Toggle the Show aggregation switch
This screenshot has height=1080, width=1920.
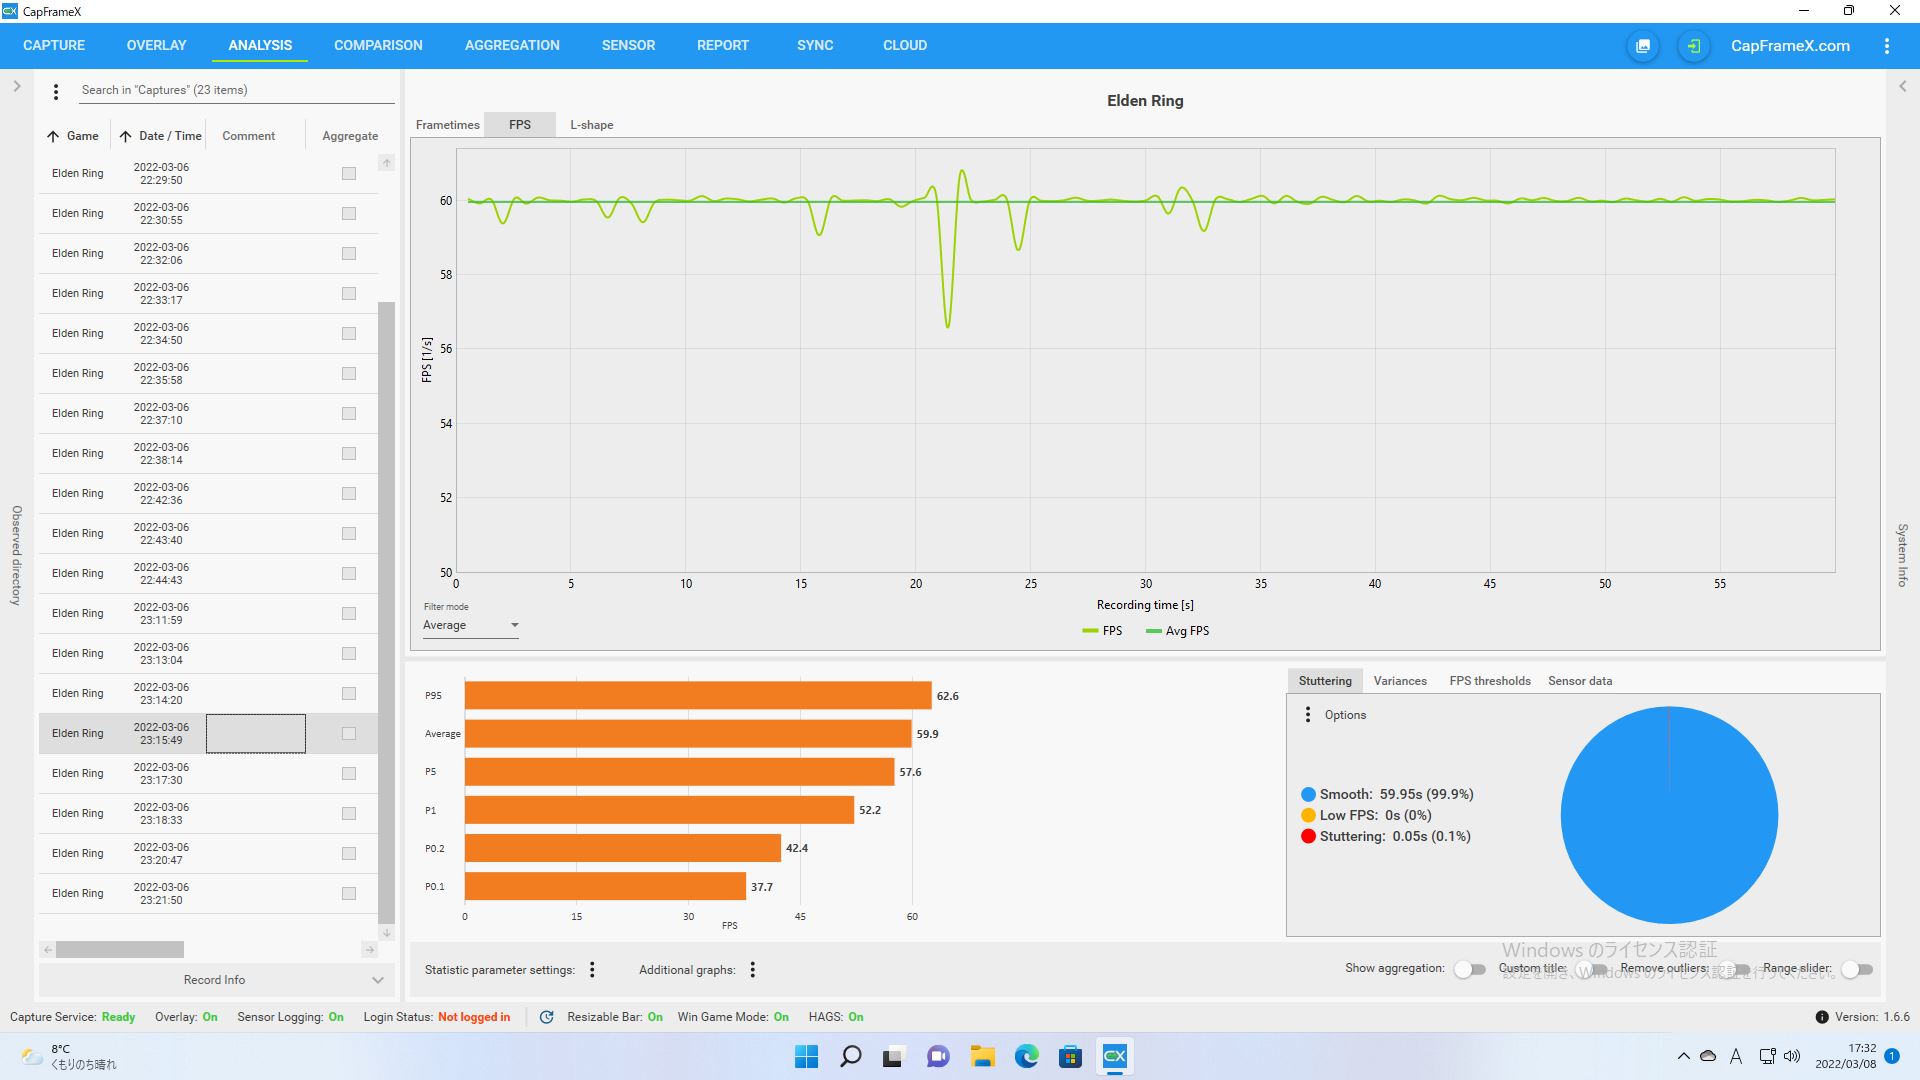pos(1469,968)
